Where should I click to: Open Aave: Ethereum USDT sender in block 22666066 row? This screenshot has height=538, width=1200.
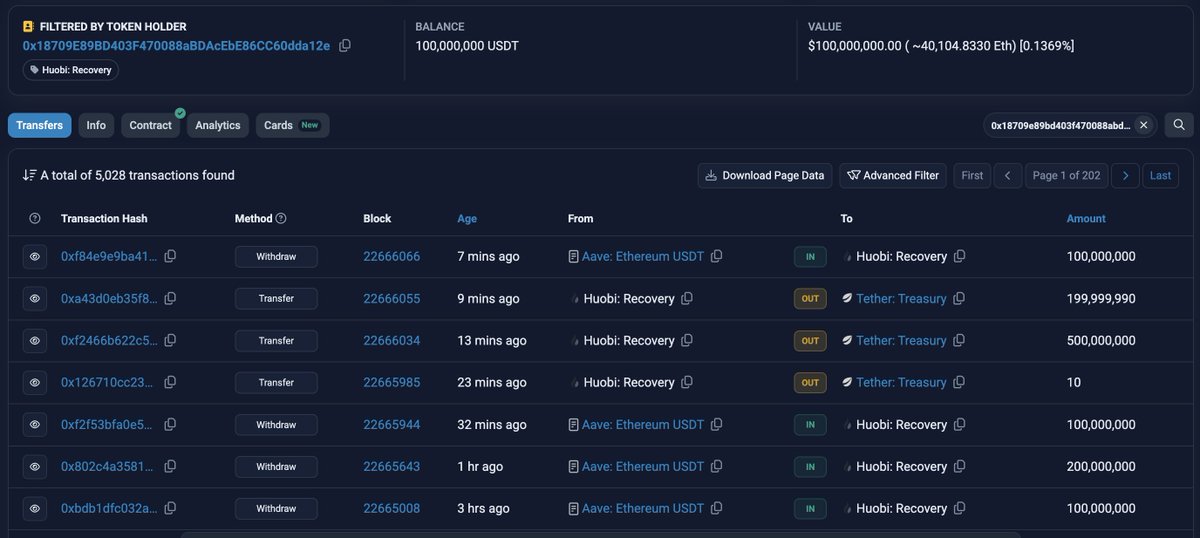(x=643, y=257)
